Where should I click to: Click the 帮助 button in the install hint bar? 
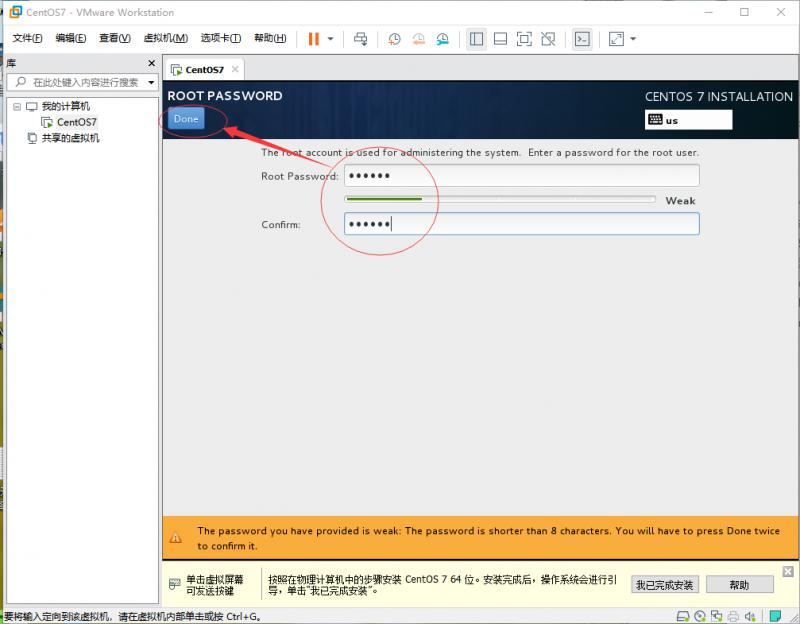click(739, 585)
